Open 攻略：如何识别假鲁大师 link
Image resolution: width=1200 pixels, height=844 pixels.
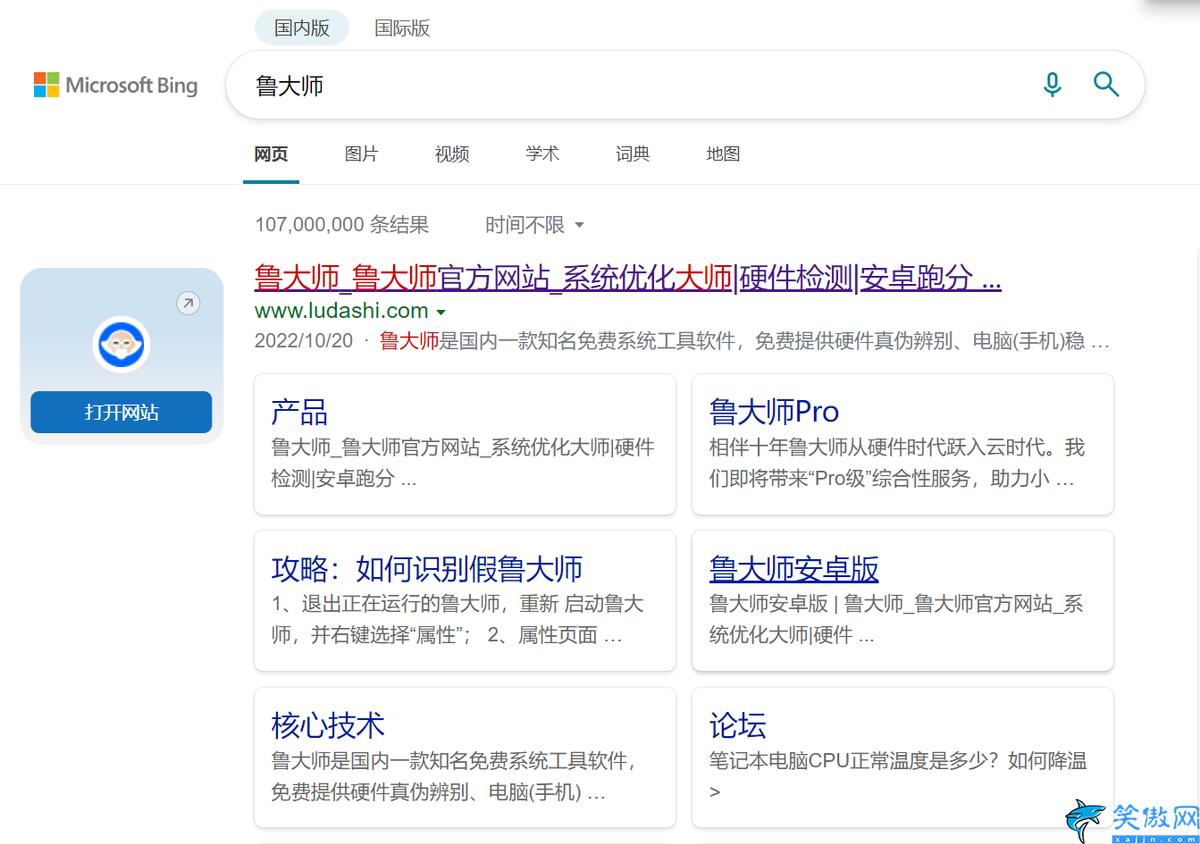(x=427, y=568)
